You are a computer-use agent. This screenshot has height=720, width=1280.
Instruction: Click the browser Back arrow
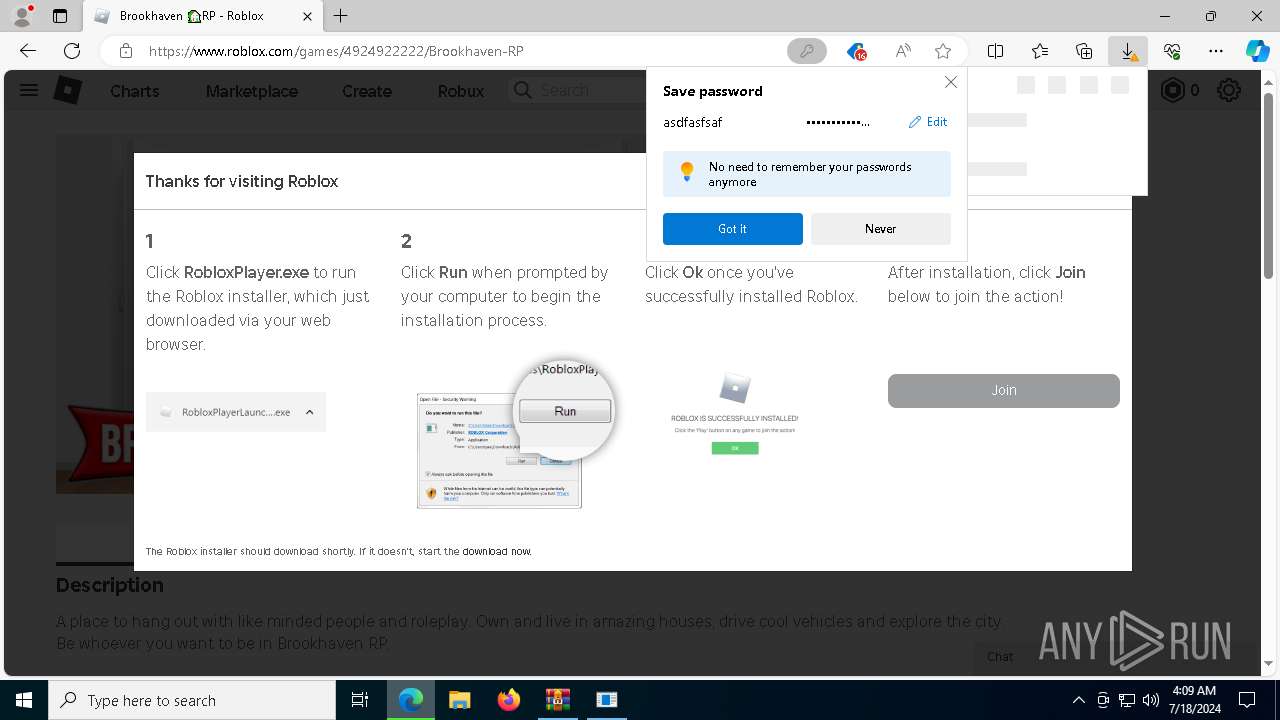[28, 51]
